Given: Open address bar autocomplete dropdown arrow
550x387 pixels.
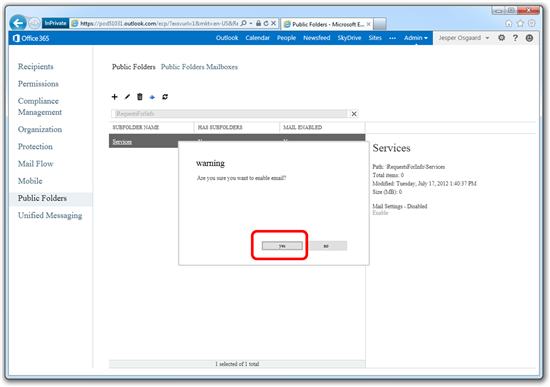Looking at the screenshot, I should pyautogui.click(x=251, y=24).
